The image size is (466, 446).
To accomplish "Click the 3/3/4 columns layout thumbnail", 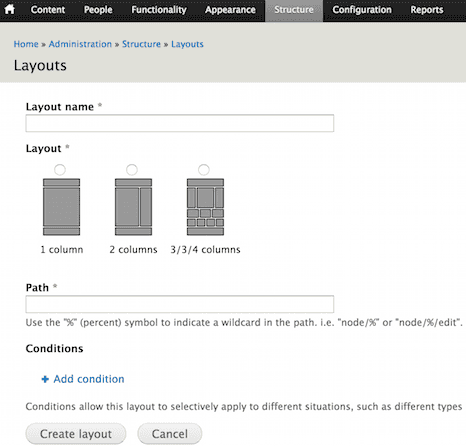I will (x=205, y=207).
